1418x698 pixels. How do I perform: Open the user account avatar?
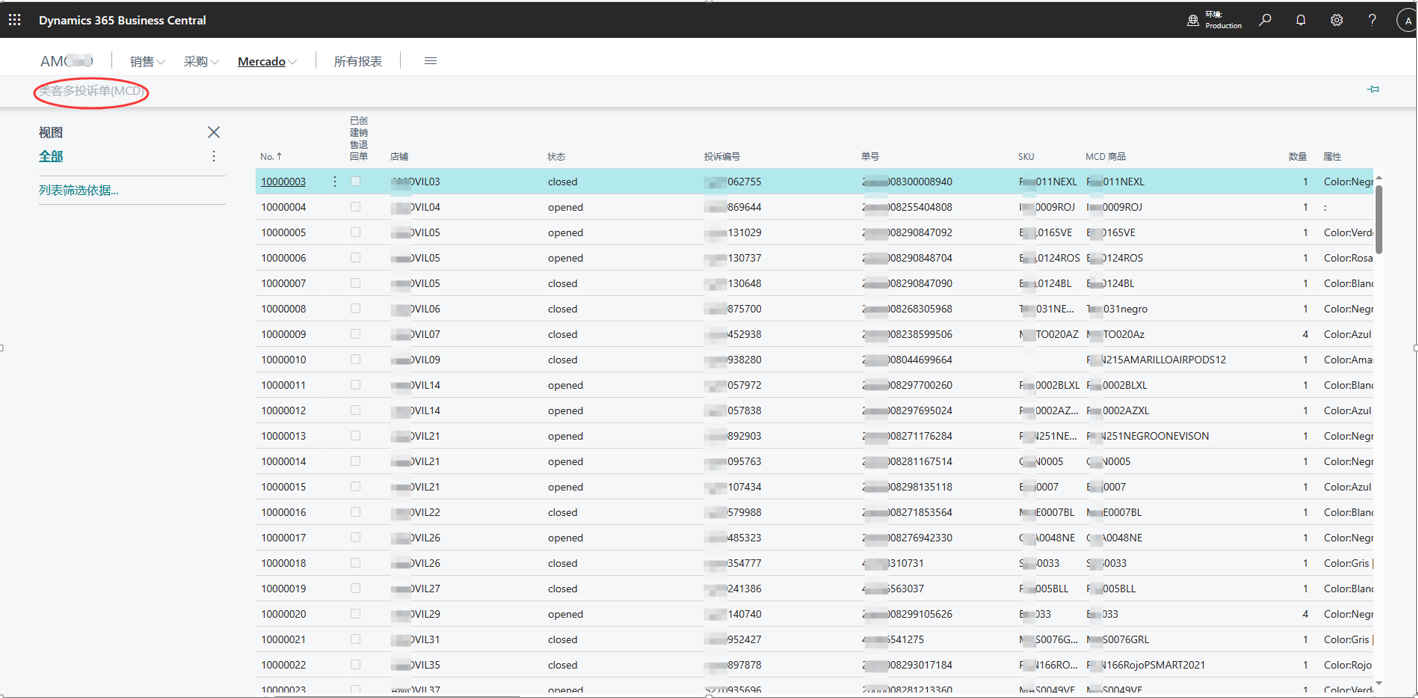pyautogui.click(x=1407, y=20)
